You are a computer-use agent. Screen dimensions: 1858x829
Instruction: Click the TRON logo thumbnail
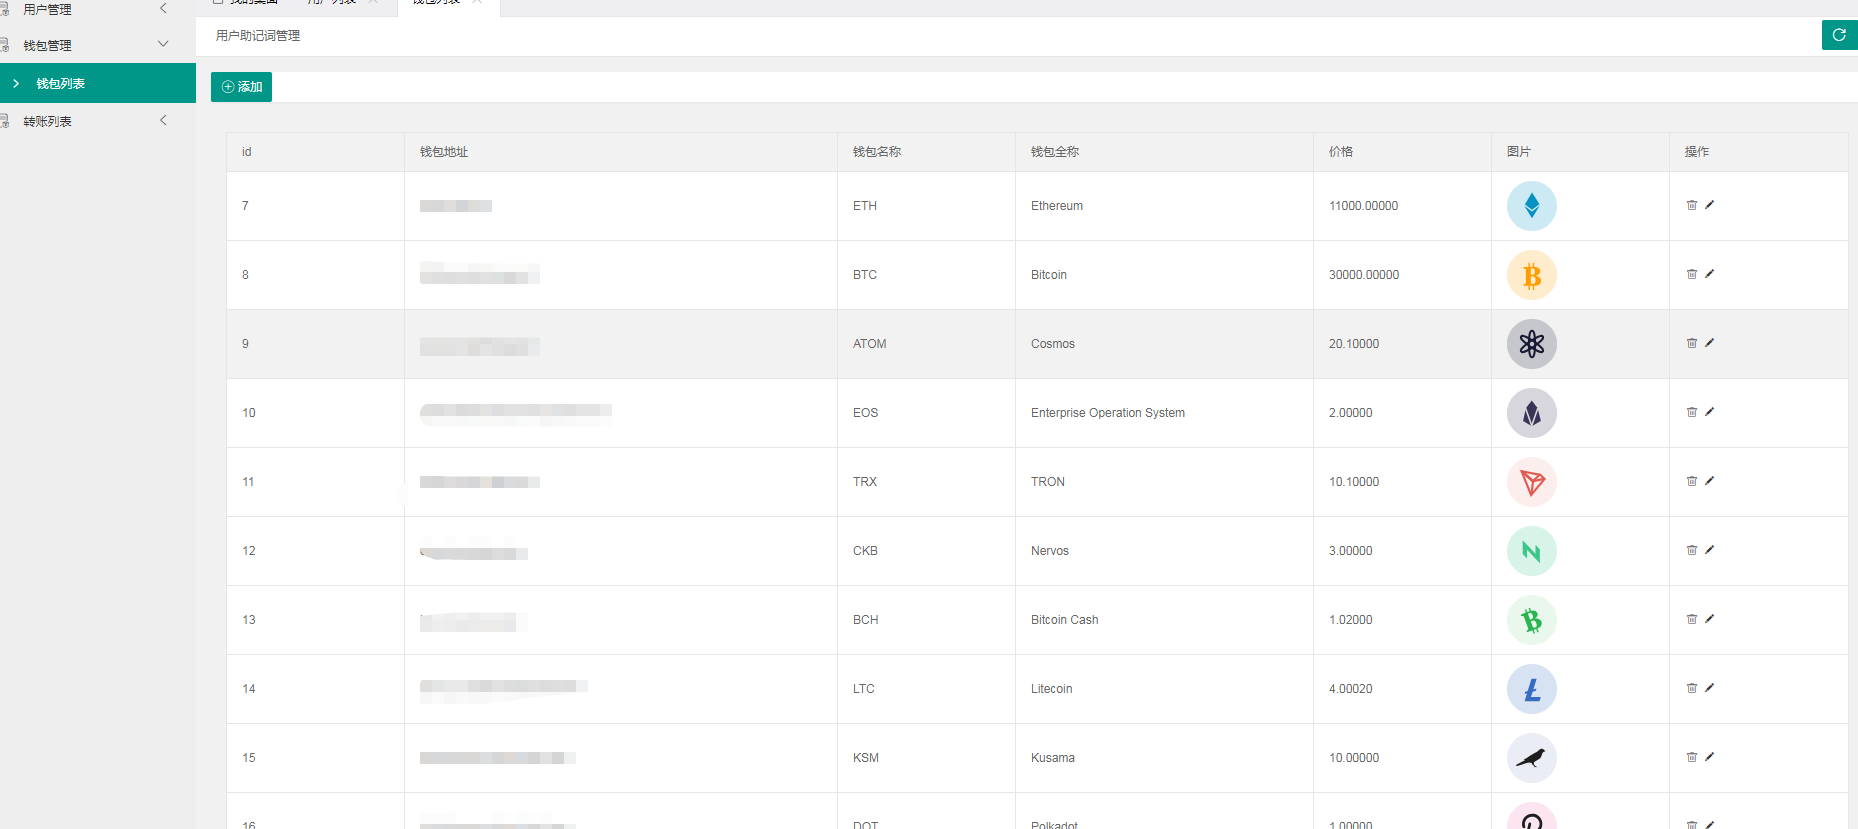tap(1531, 482)
